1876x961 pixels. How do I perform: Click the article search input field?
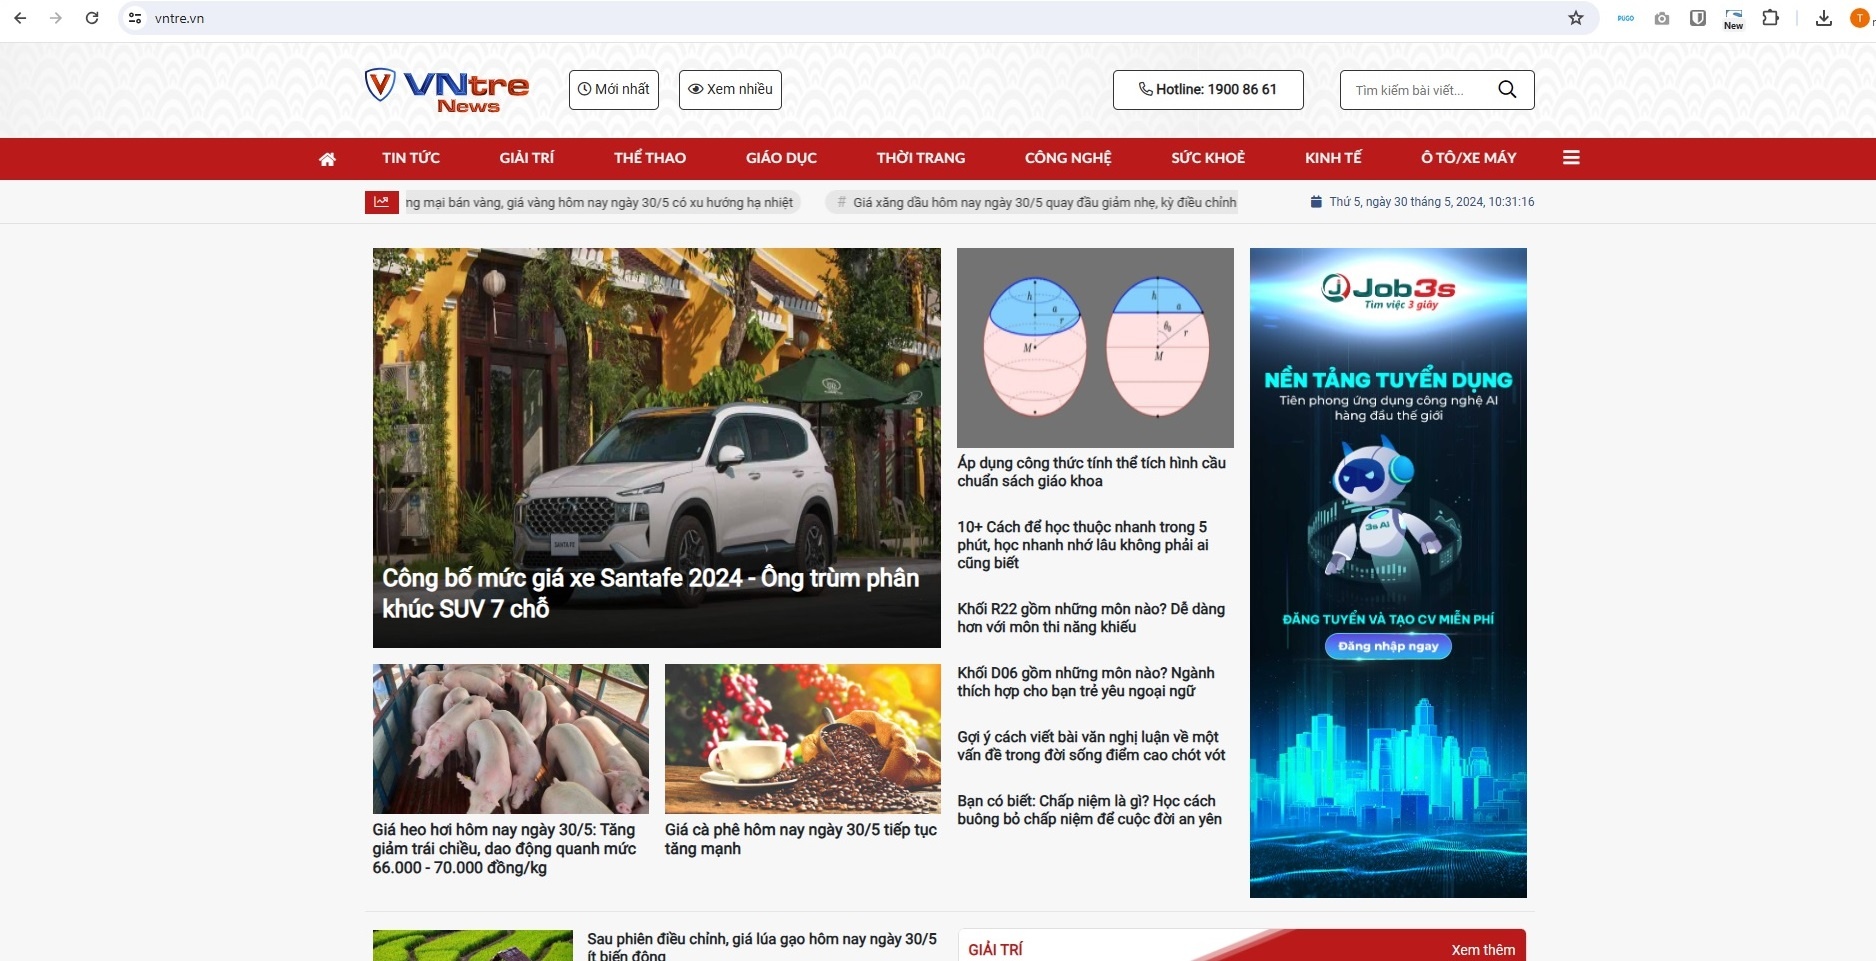[x=1418, y=90]
